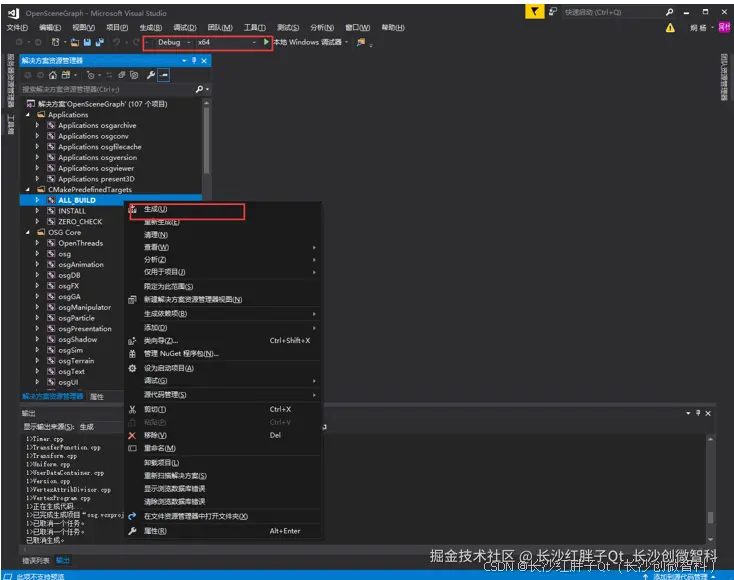734x580 pixels.
Task: Click the Undo toolbar icon
Action: 116,42
